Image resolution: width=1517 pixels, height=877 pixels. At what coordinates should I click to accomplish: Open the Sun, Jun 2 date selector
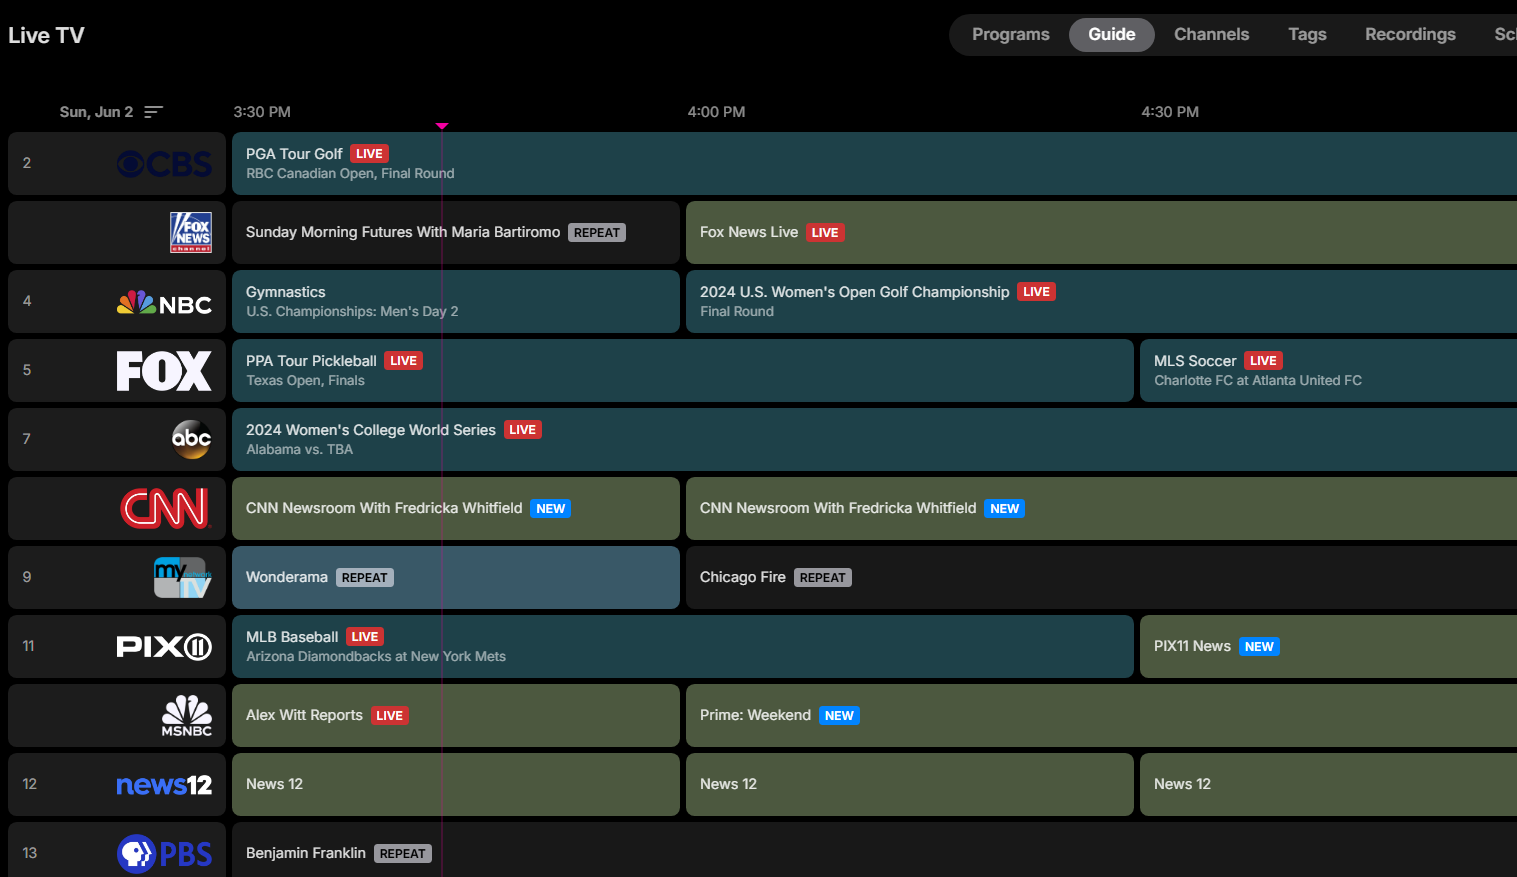coord(96,111)
